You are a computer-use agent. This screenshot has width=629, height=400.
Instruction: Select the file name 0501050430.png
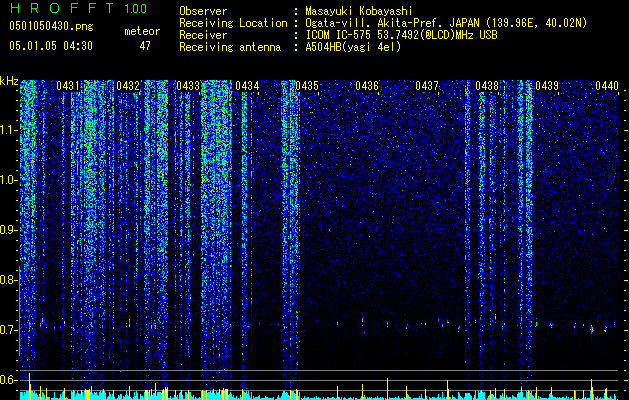(x=51, y=26)
